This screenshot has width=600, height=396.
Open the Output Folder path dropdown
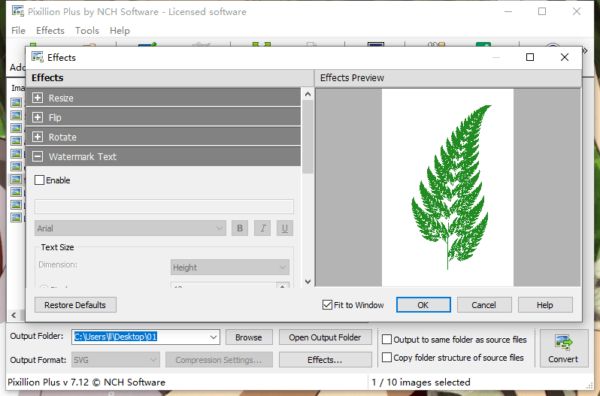pos(214,337)
